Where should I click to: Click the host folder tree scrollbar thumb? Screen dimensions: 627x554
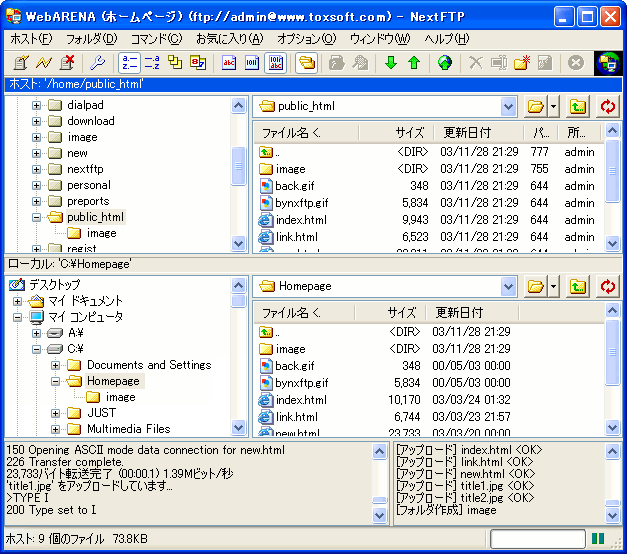(x=238, y=166)
